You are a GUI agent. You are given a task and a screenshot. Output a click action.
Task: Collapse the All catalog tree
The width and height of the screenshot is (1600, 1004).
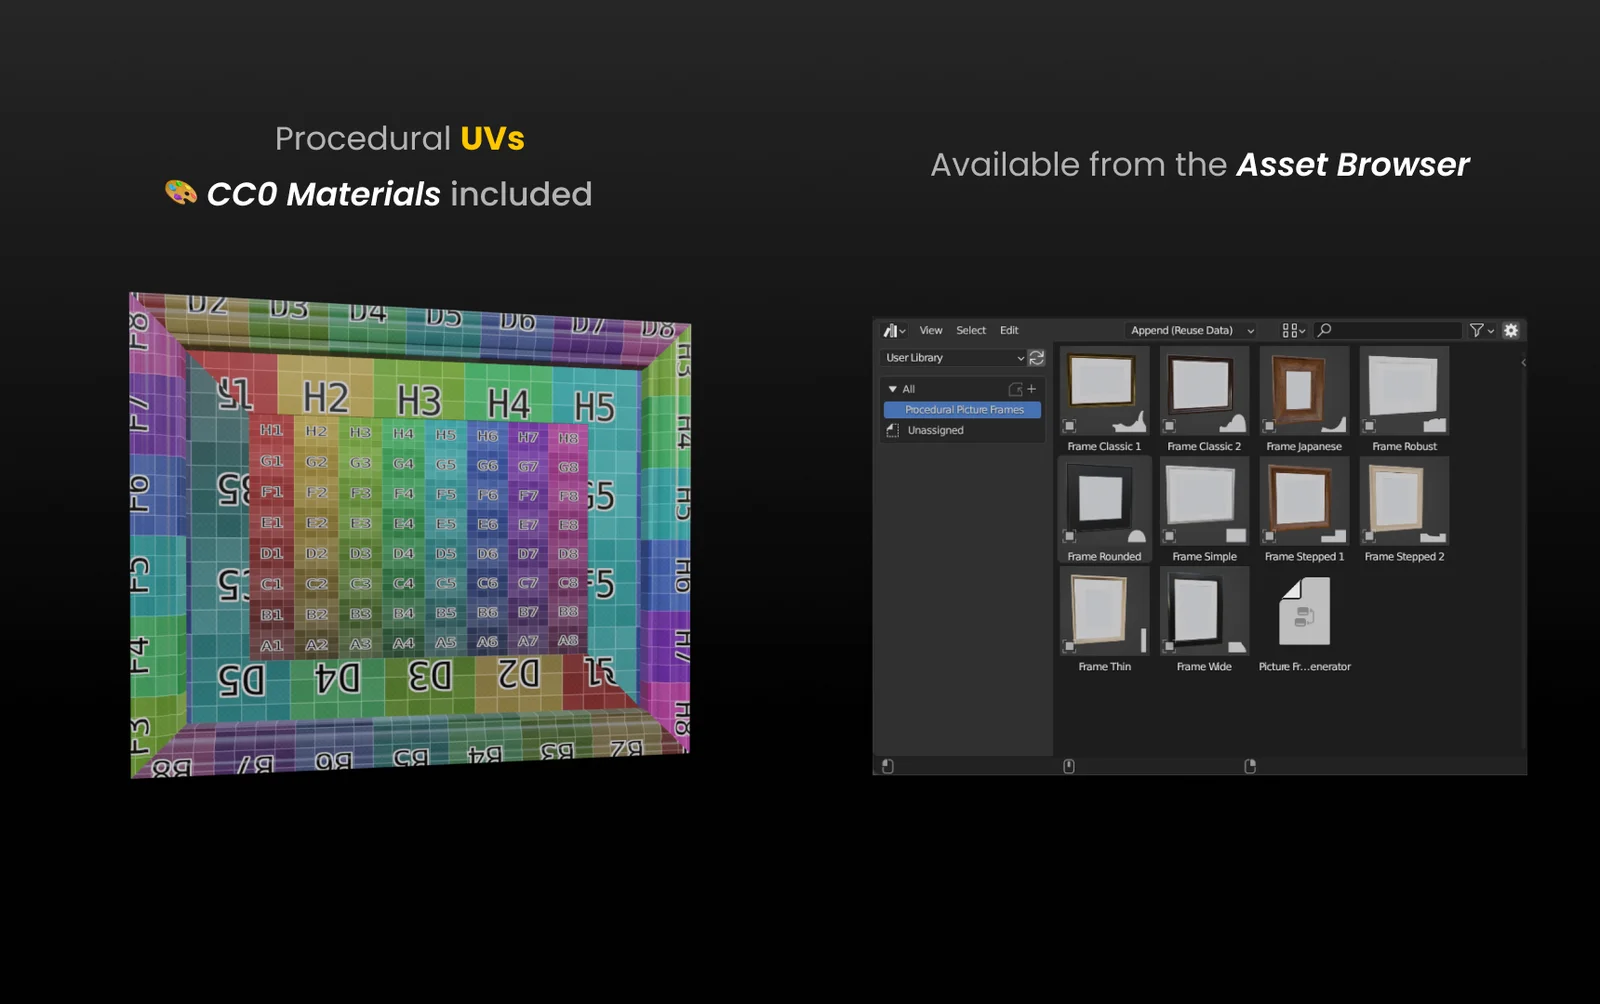(893, 389)
